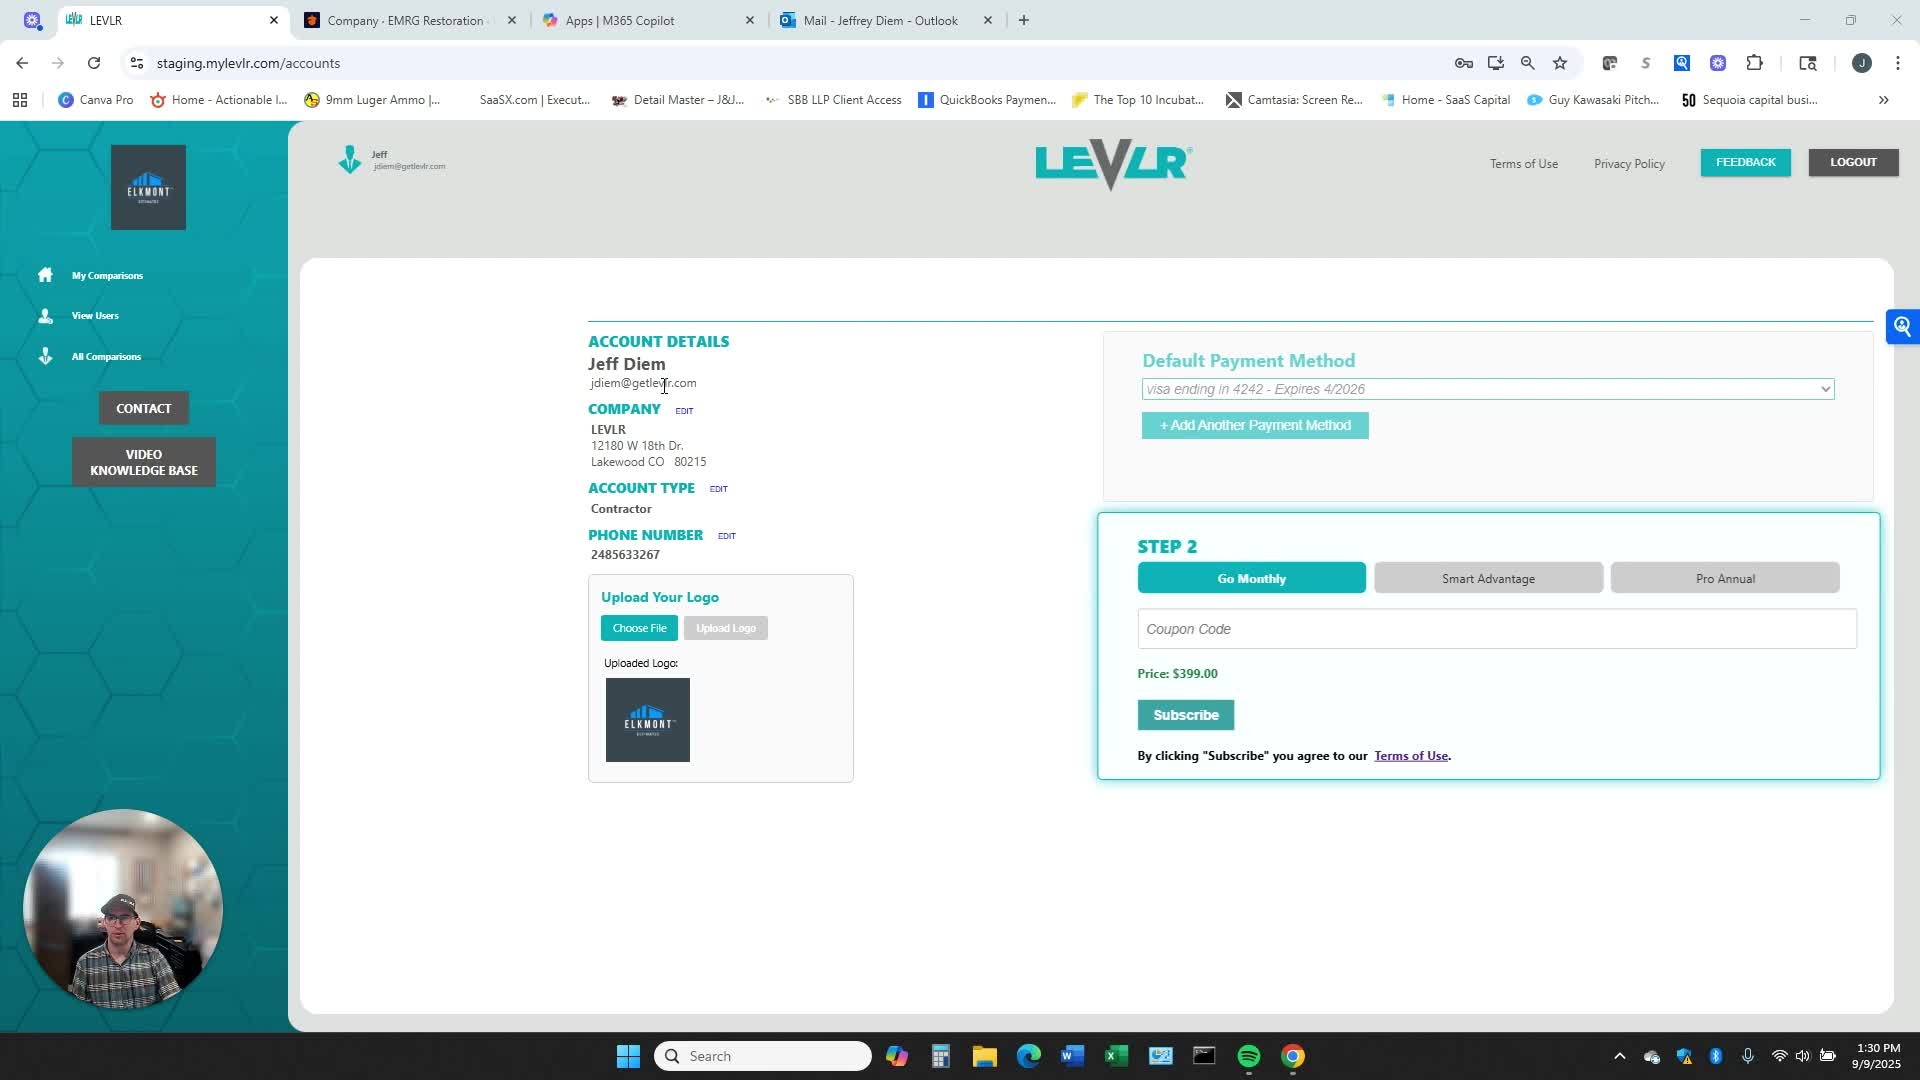Expand the system tray hidden icons arrow
Image resolution: width=1920 pixels, height=1080 pixels.
[x=1620, y=1056]
